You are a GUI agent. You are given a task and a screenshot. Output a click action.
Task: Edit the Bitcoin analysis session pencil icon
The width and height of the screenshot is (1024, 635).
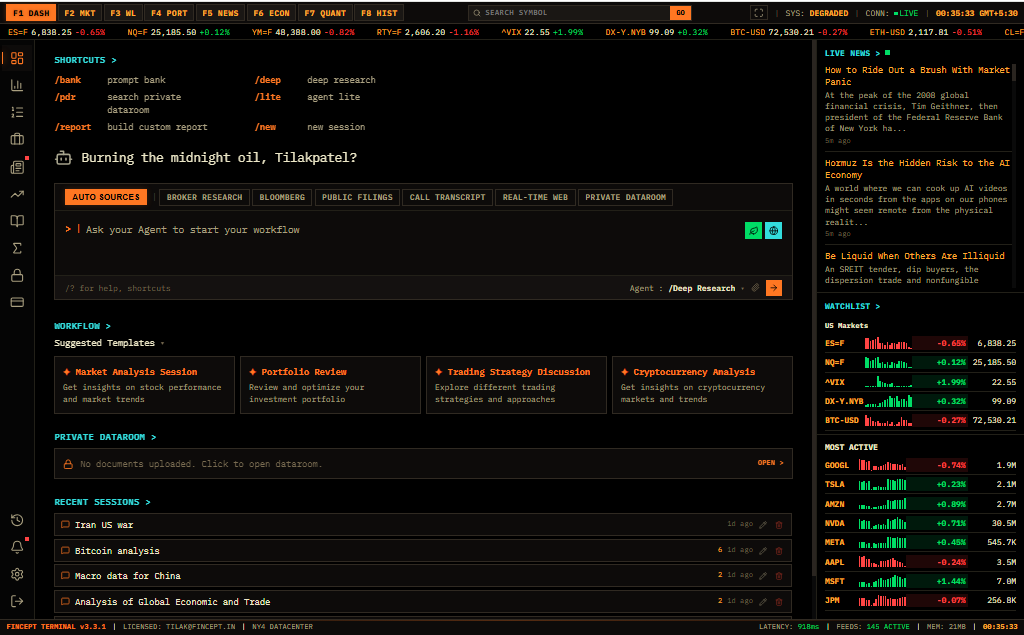pos(763,551)
